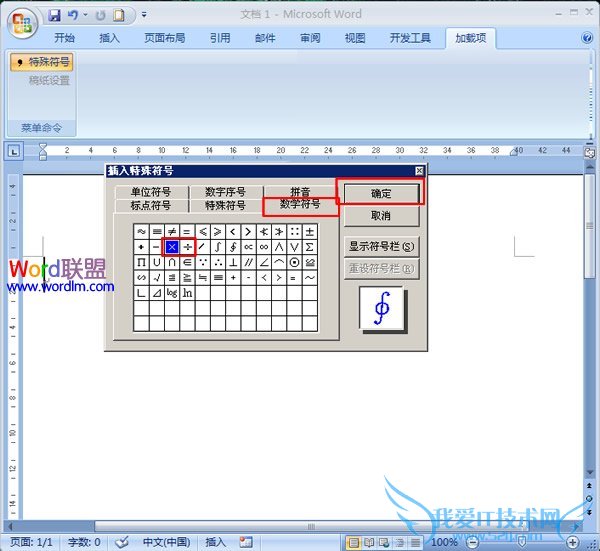Undo the last action
Viewport: 600px width, 551px height.
click(x=73, y=15)
